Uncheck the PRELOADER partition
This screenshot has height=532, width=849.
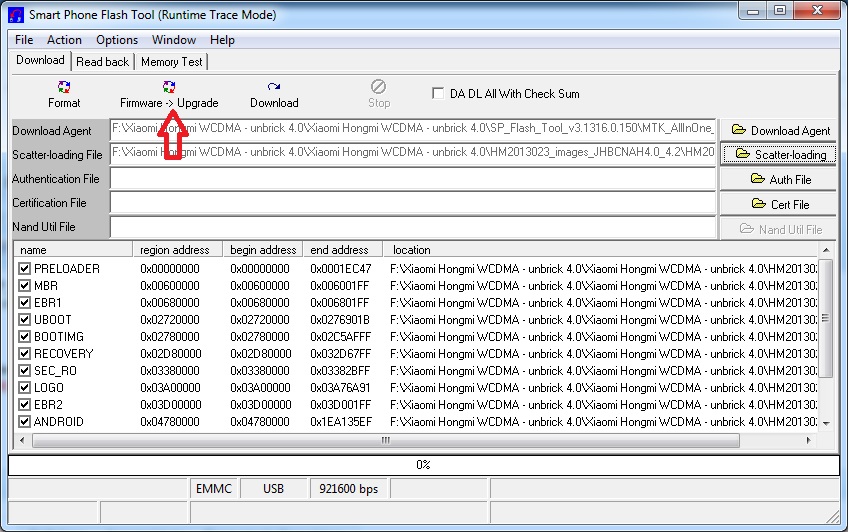(25, 269)
